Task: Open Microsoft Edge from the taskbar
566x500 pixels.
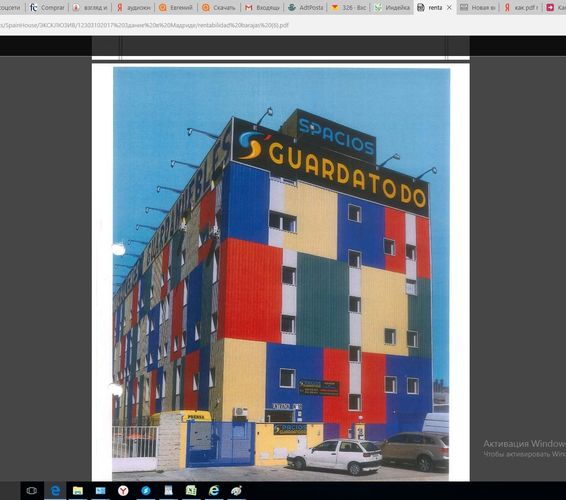Action: pos(55,491)
